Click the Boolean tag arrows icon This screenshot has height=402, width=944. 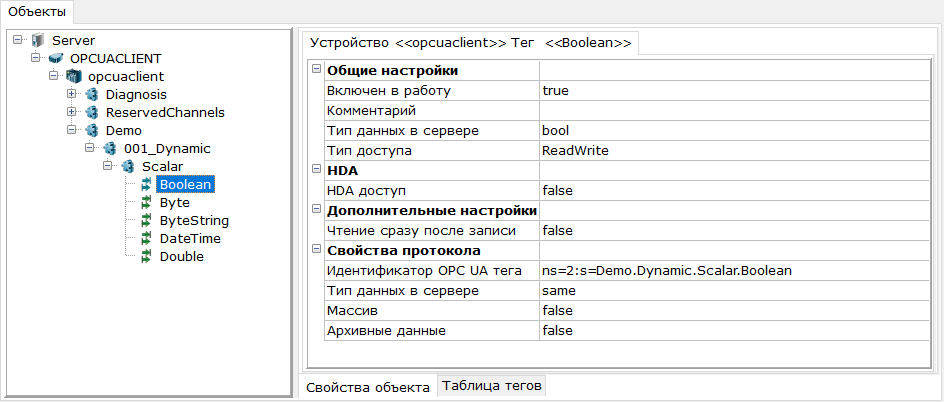point(146,185)
